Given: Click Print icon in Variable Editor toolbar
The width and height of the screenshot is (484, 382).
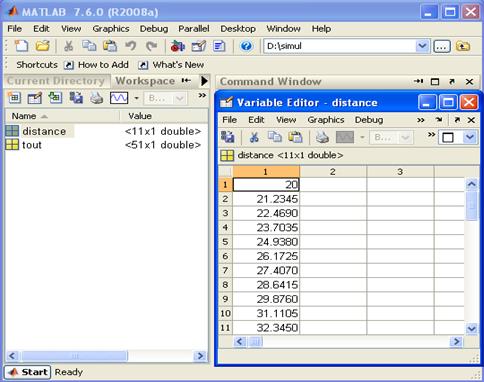Looking at the screenshot, I should click(322, 137).
